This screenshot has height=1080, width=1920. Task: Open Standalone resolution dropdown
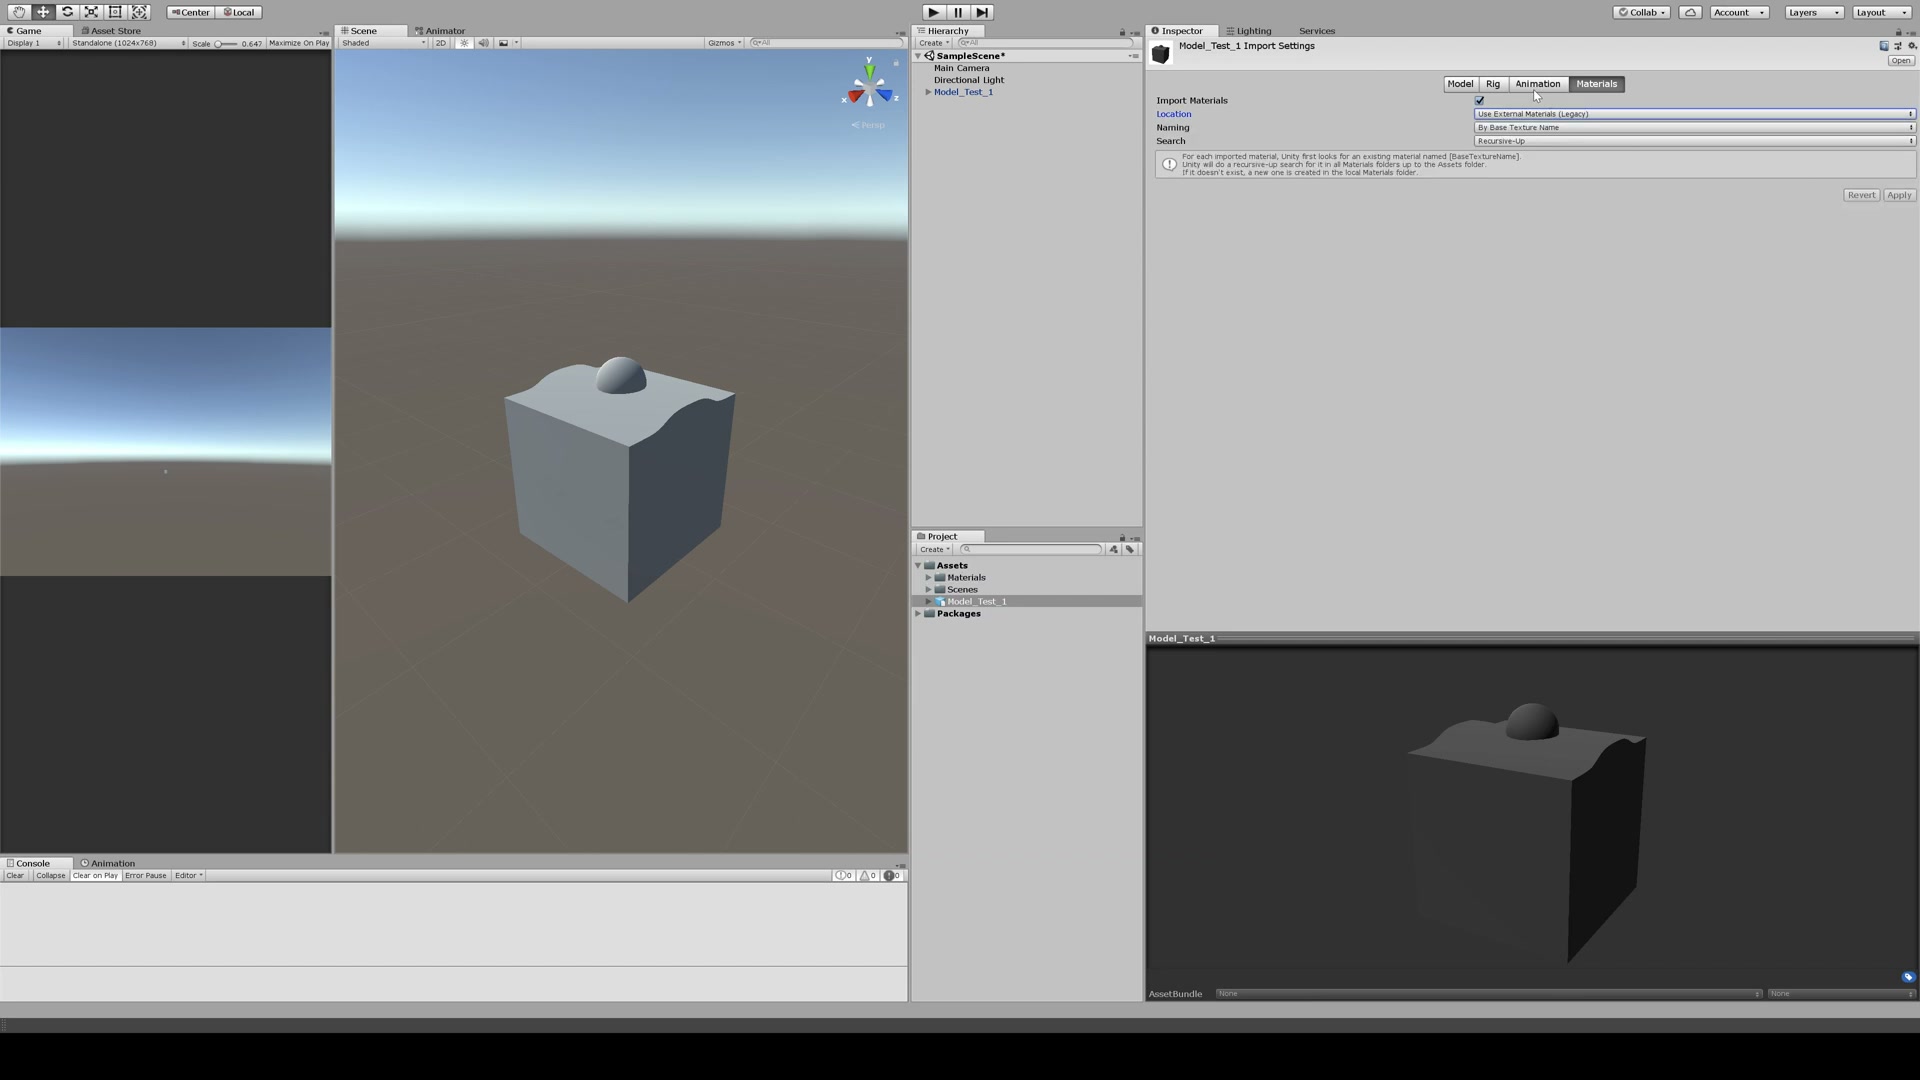click(x=127, y=43)
